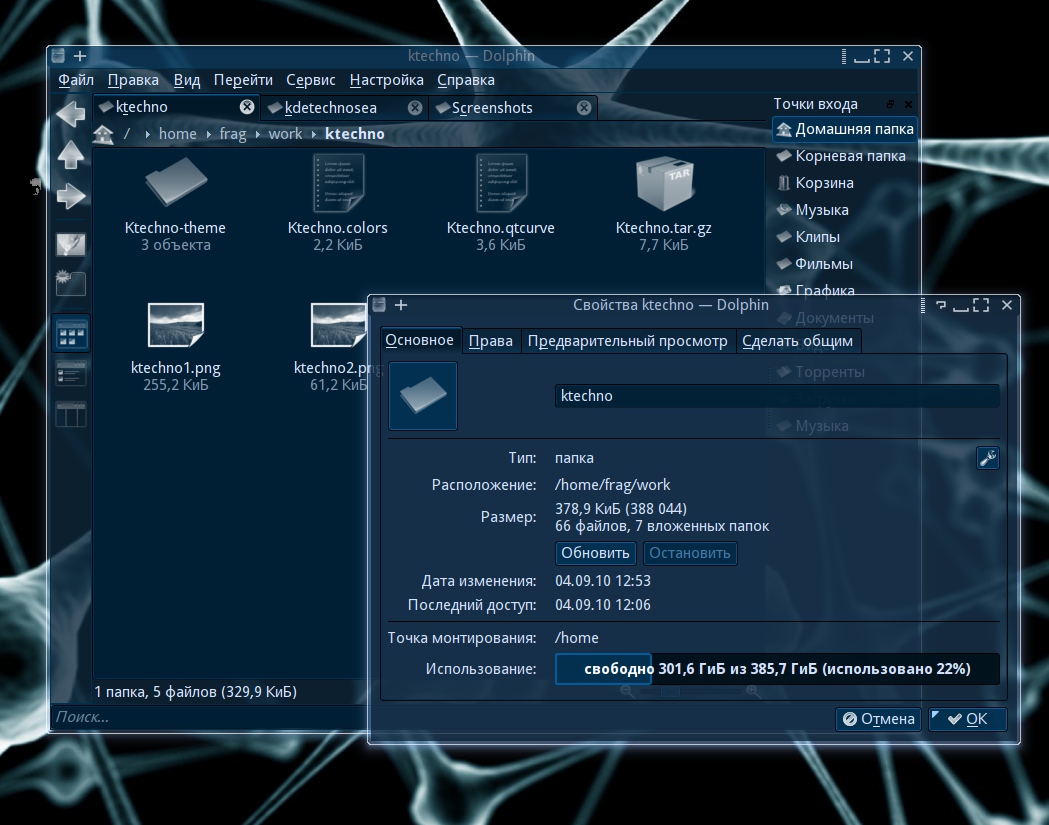Image resolution: width=1049 pixels, height=825 pixels.
Task: Click the Поиск search field
Action: tap(208, 717)
